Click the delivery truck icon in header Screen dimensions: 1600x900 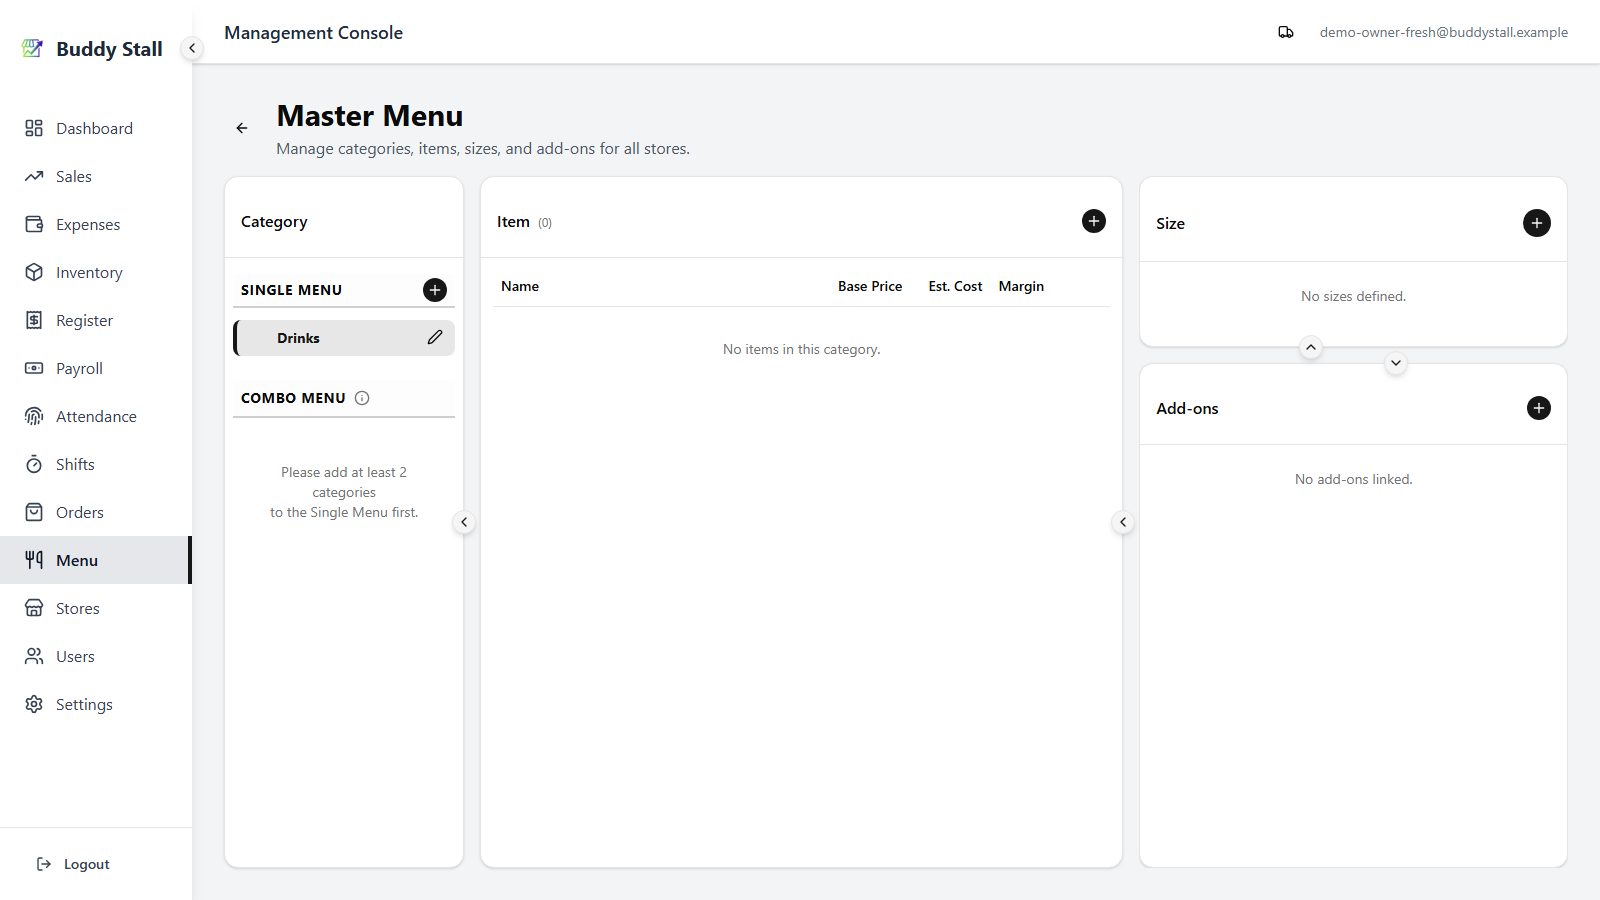pos(1286,32)
